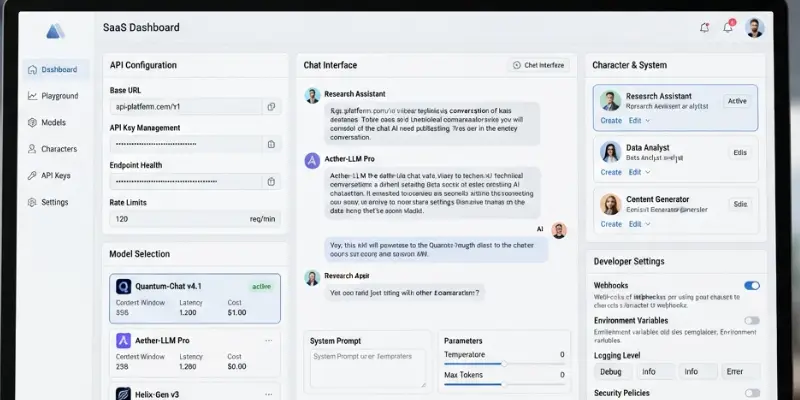Expand Edit dropdown on Research Assistant card
800x400 pixels.
639,120
